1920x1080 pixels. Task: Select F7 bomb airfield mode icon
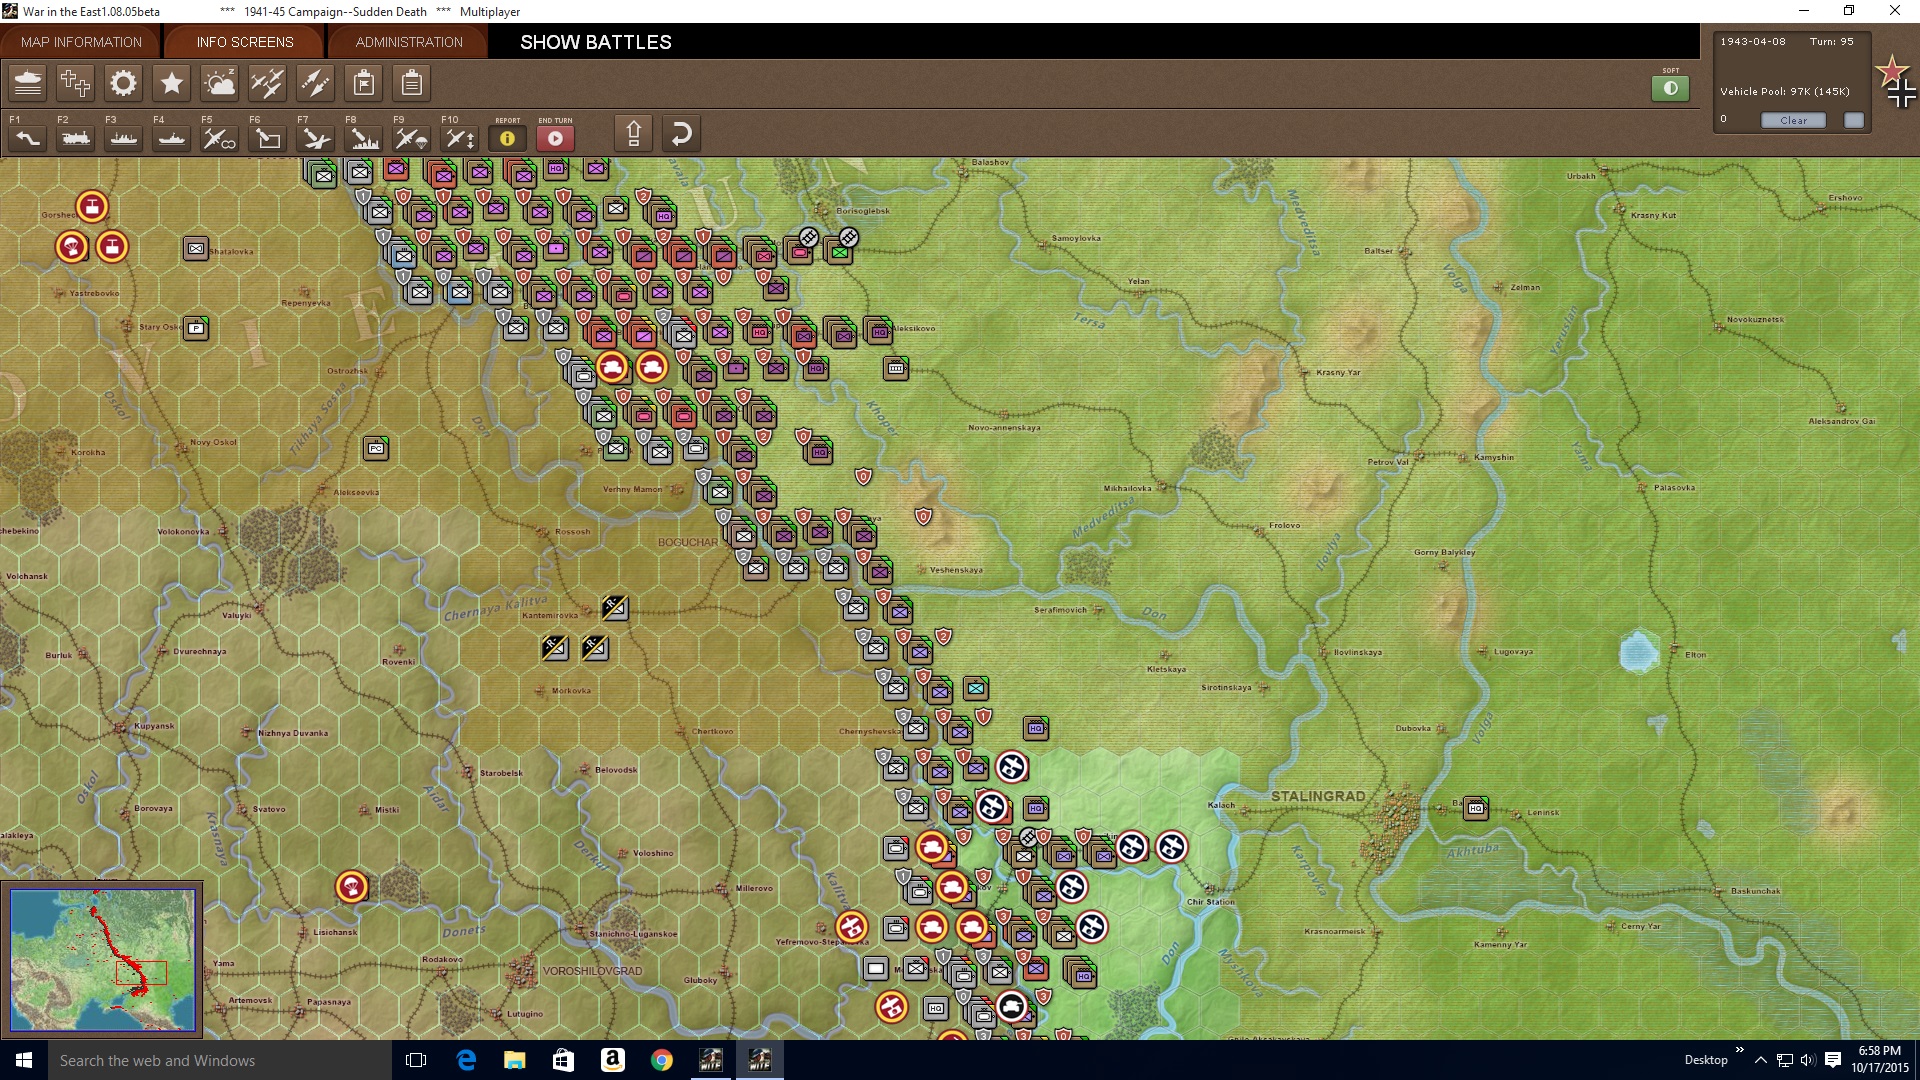316,138
